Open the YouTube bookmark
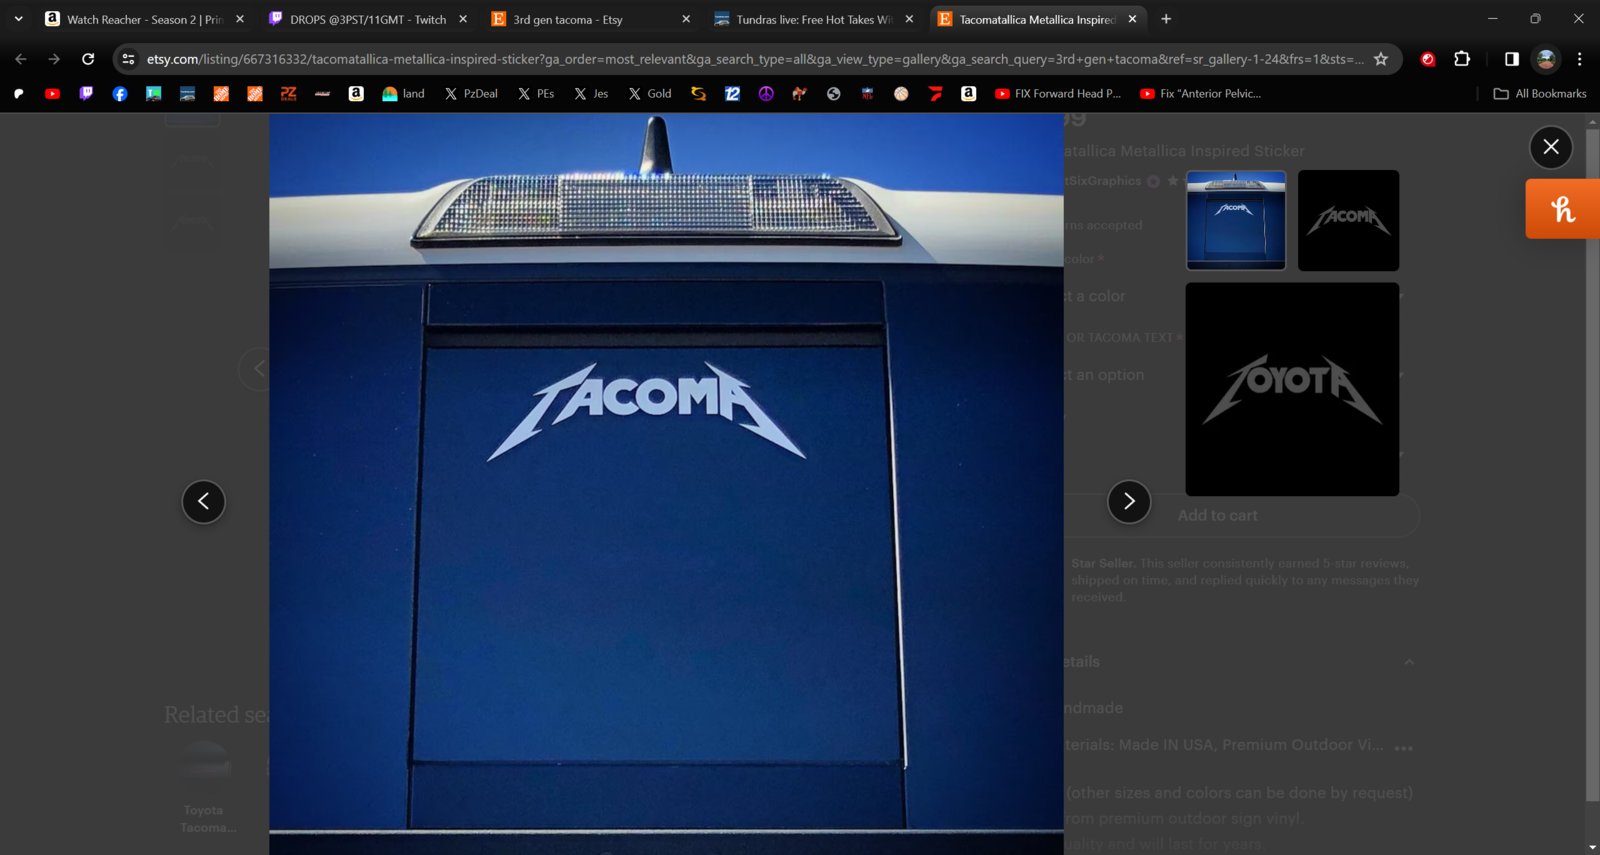Image resolution: width=1600 pixels, height=855 pixels. coord(52,94)
